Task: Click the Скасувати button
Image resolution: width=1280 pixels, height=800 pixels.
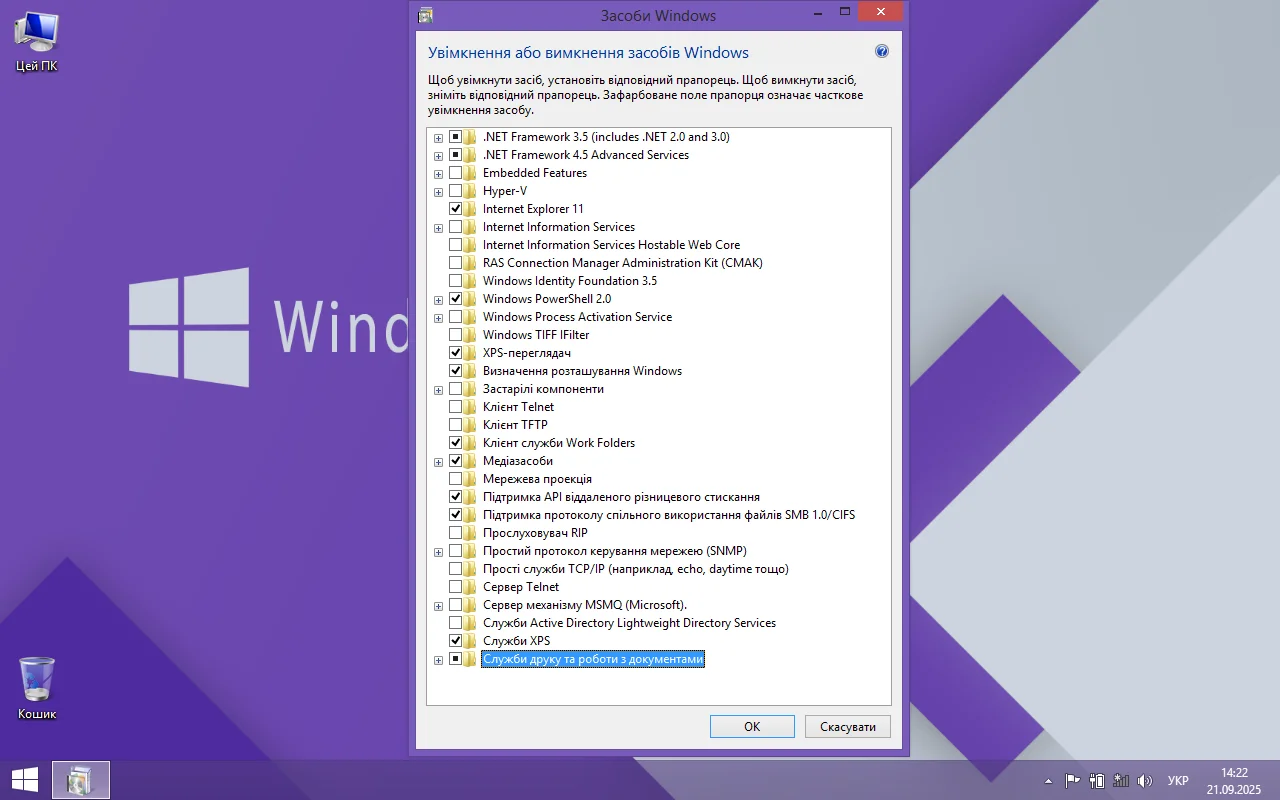Action: click(x=847, y=727)
